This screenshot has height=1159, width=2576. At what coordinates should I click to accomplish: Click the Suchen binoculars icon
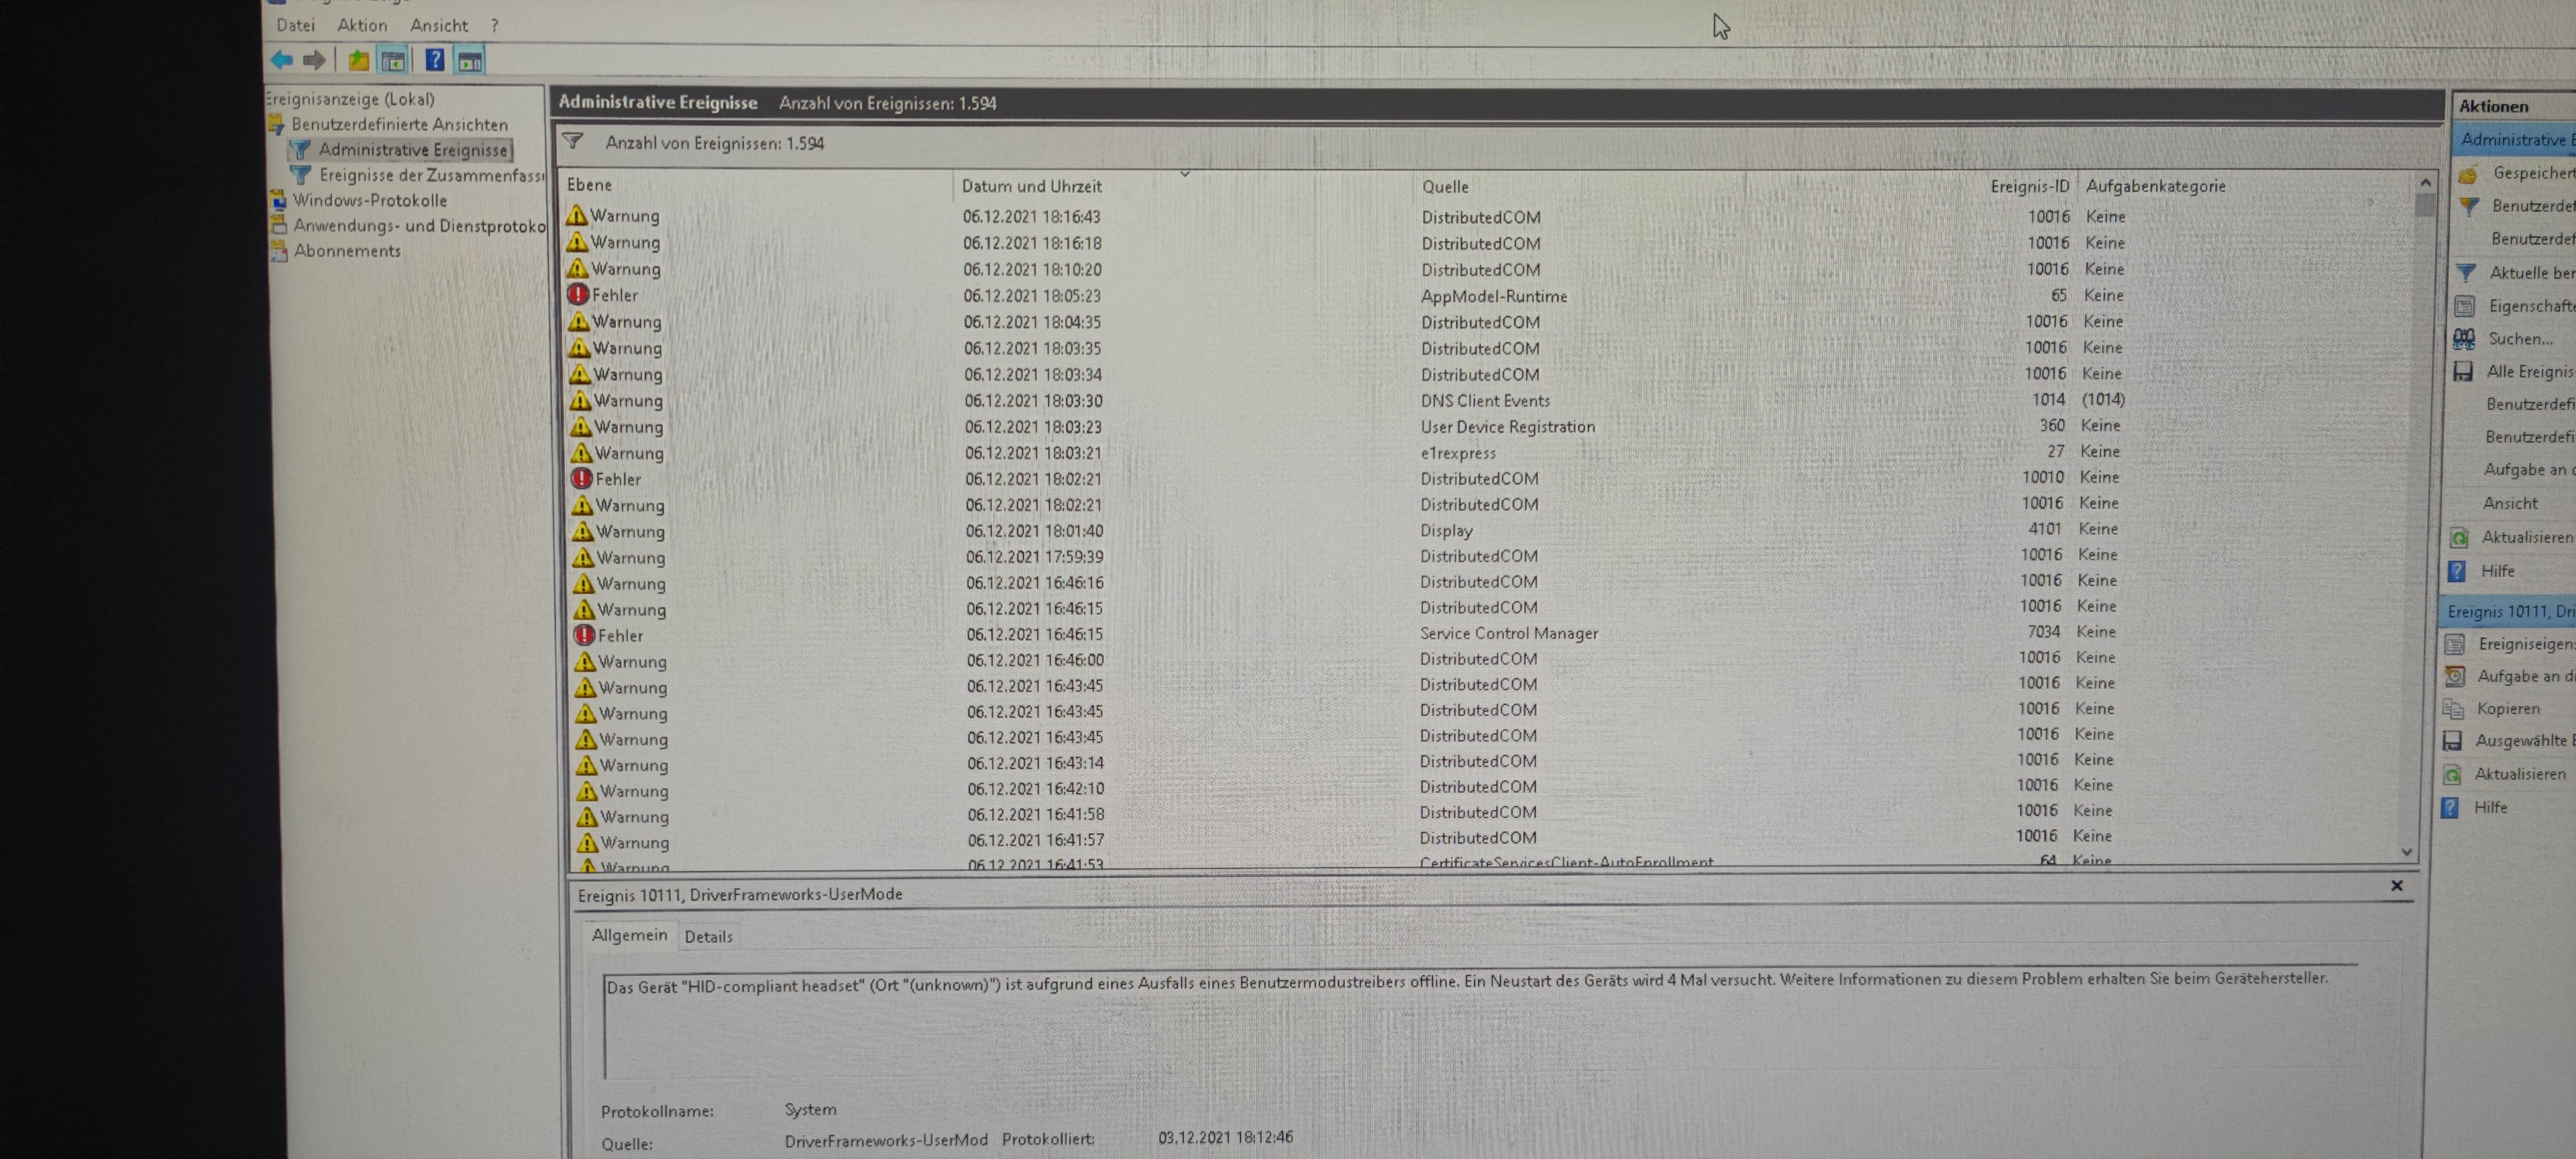(2464, 339)
